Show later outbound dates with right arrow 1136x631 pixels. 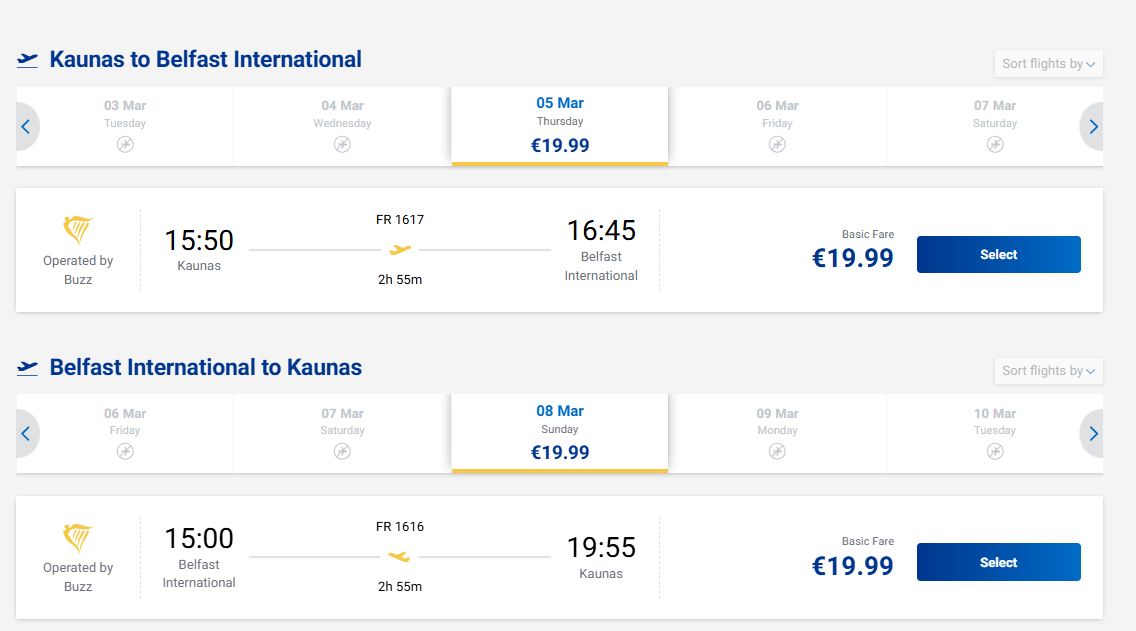[1093, 127]
